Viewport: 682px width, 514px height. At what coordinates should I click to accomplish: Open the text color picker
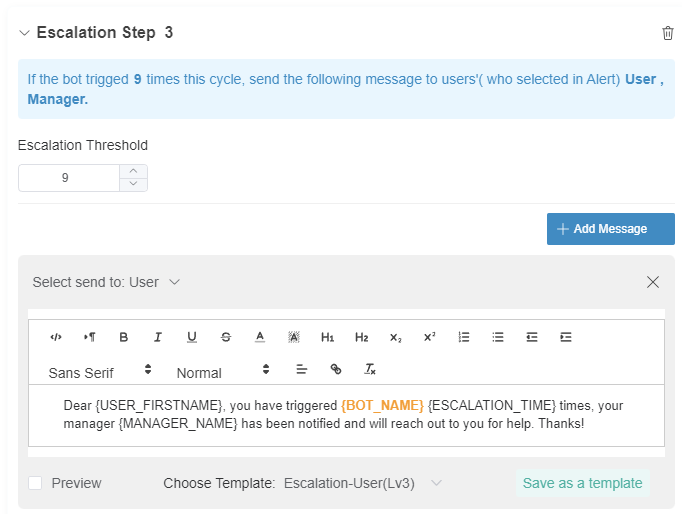point(260,337)
